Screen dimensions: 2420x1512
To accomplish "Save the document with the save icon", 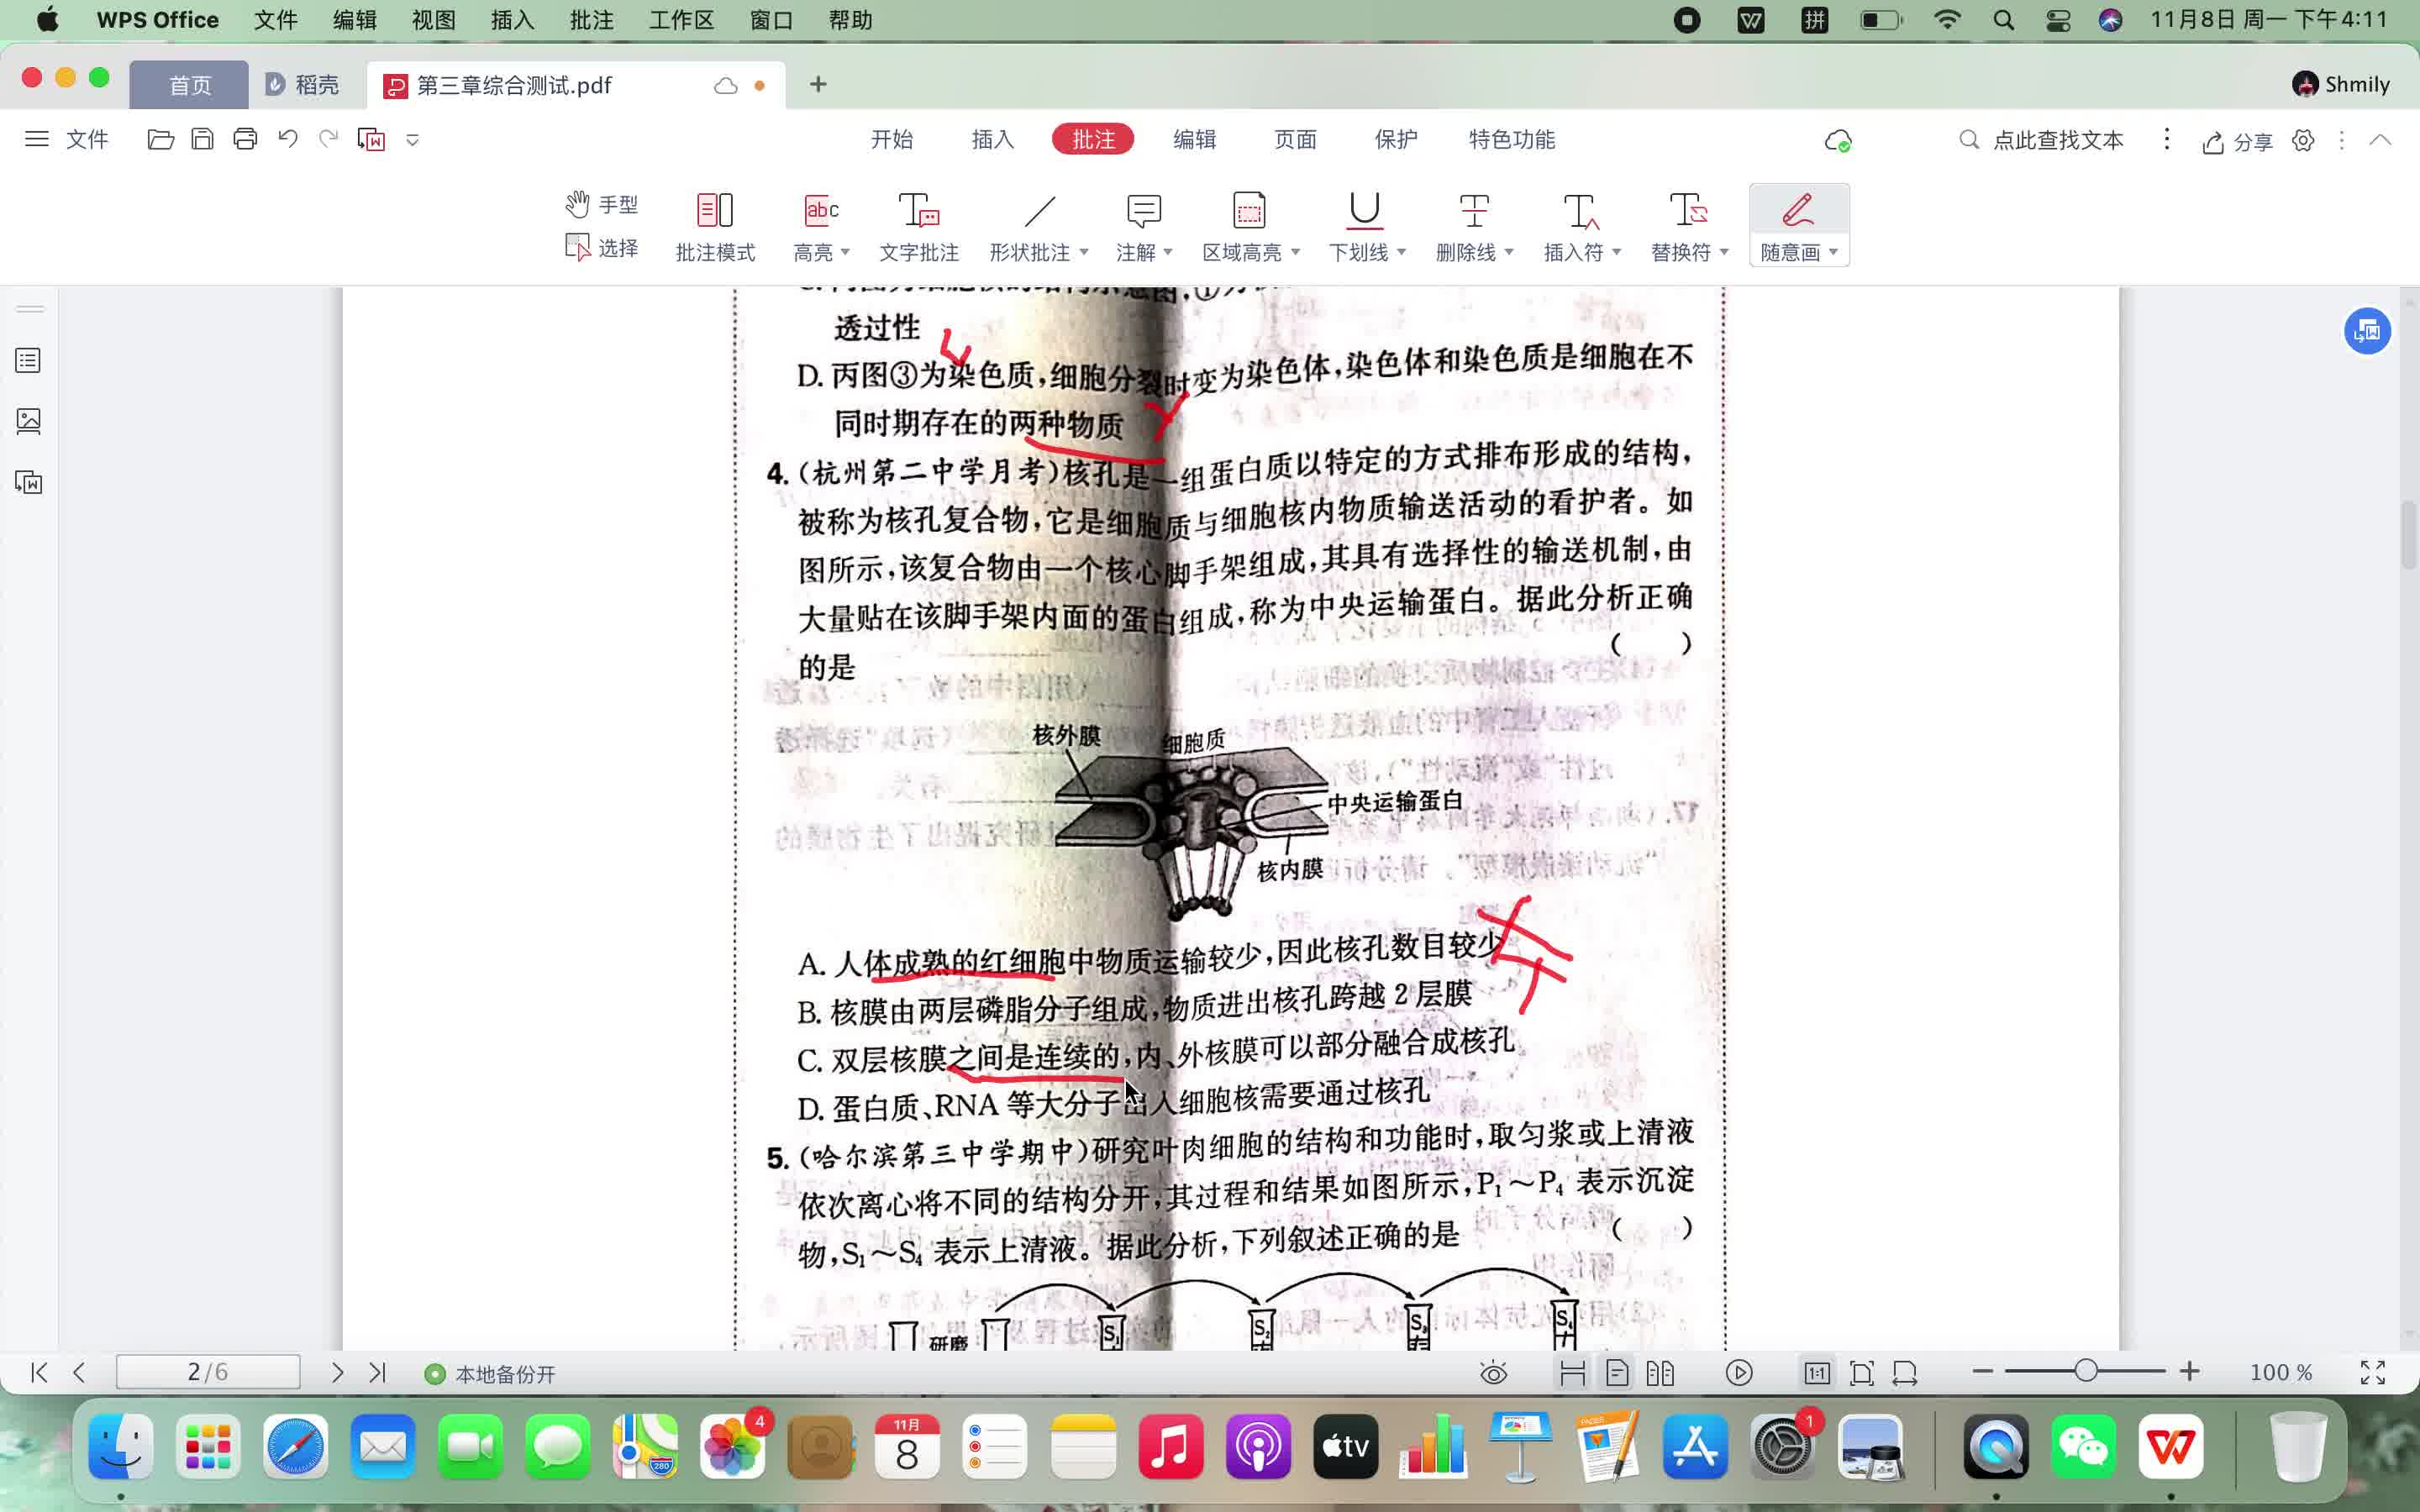I will (x=202, y=139).
